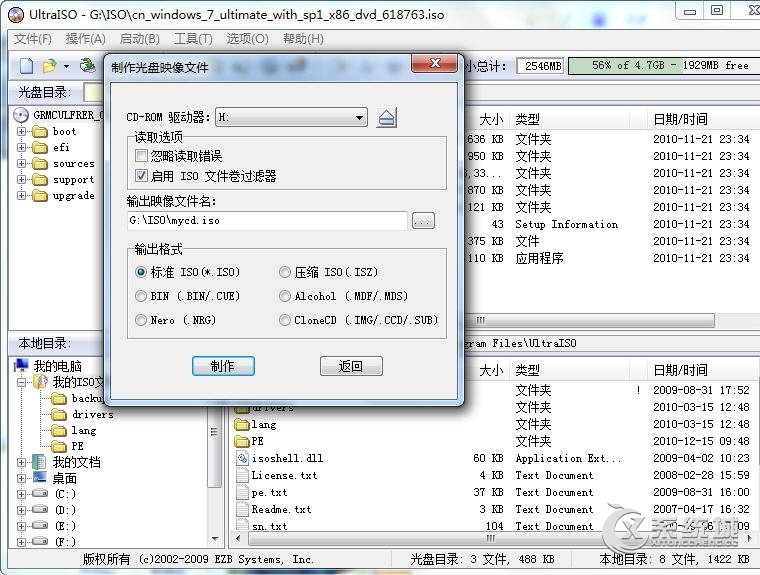Select the (E:) drive icon

tap(40, 526)
